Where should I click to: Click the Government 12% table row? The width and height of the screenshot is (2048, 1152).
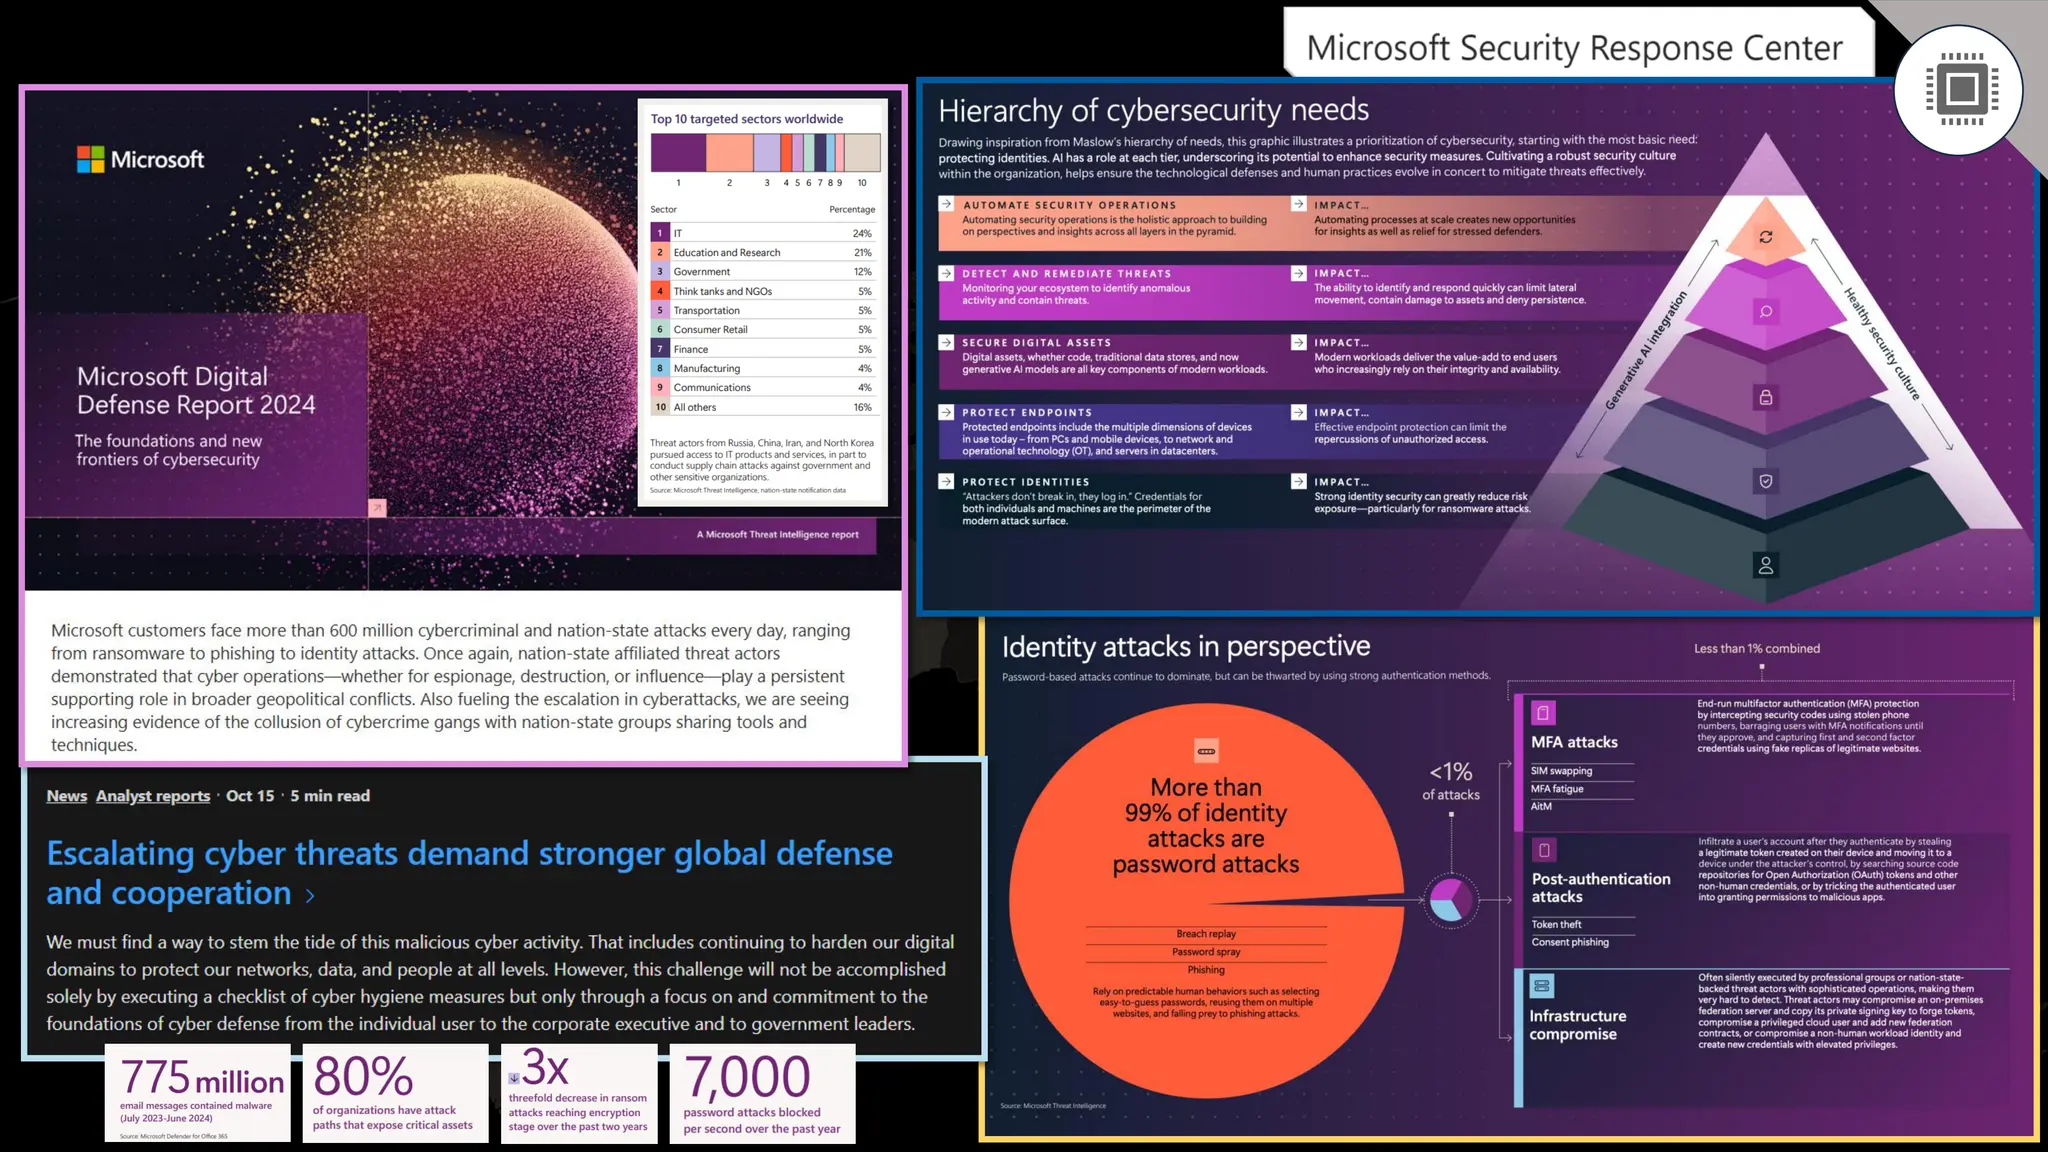(x=763, y=272)
